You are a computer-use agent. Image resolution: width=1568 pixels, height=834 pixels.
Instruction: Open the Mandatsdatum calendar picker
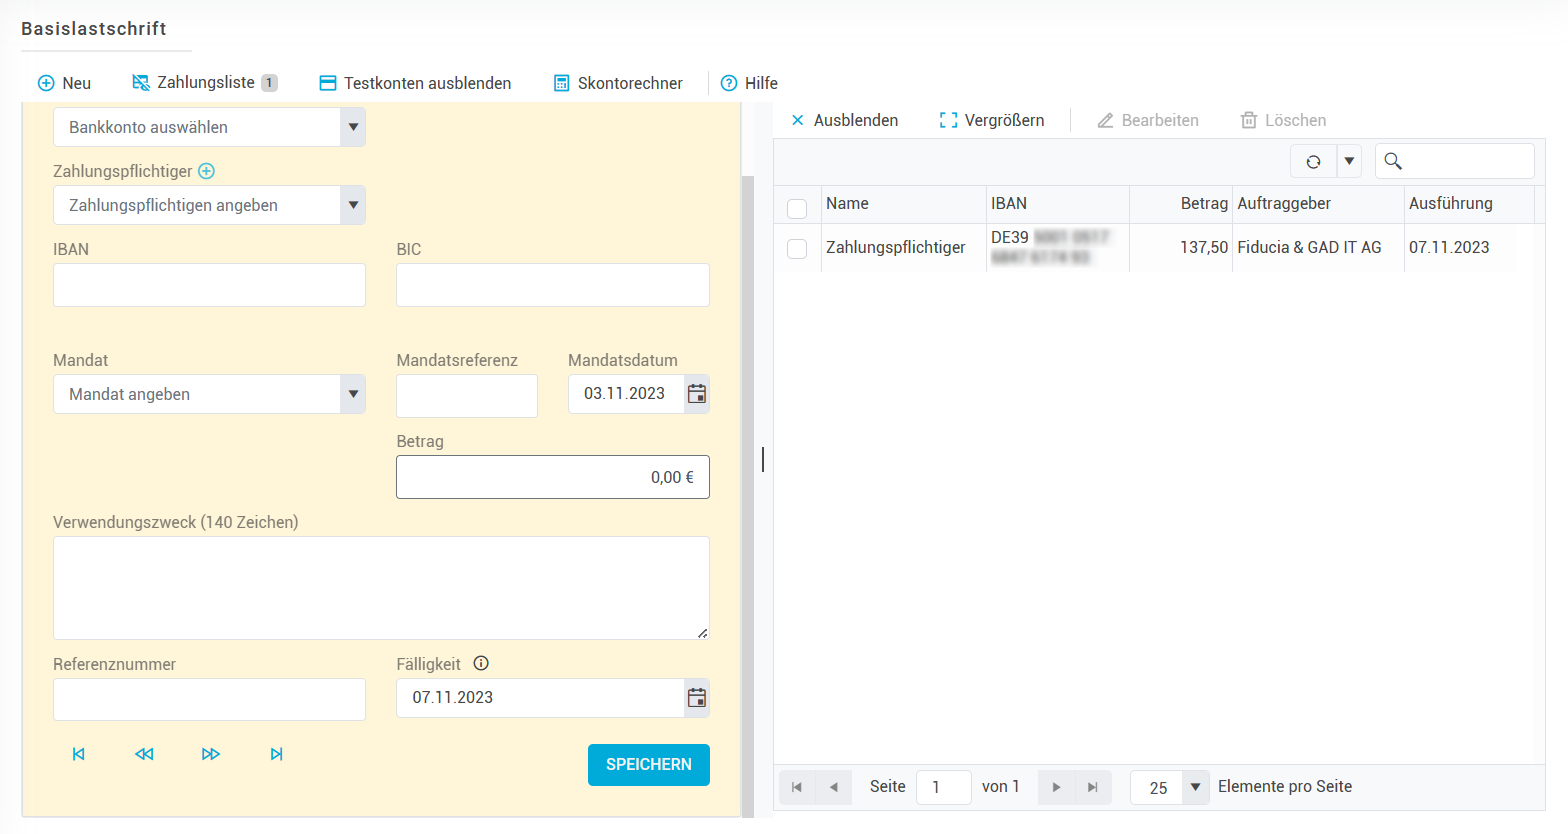tap(697, 394)
